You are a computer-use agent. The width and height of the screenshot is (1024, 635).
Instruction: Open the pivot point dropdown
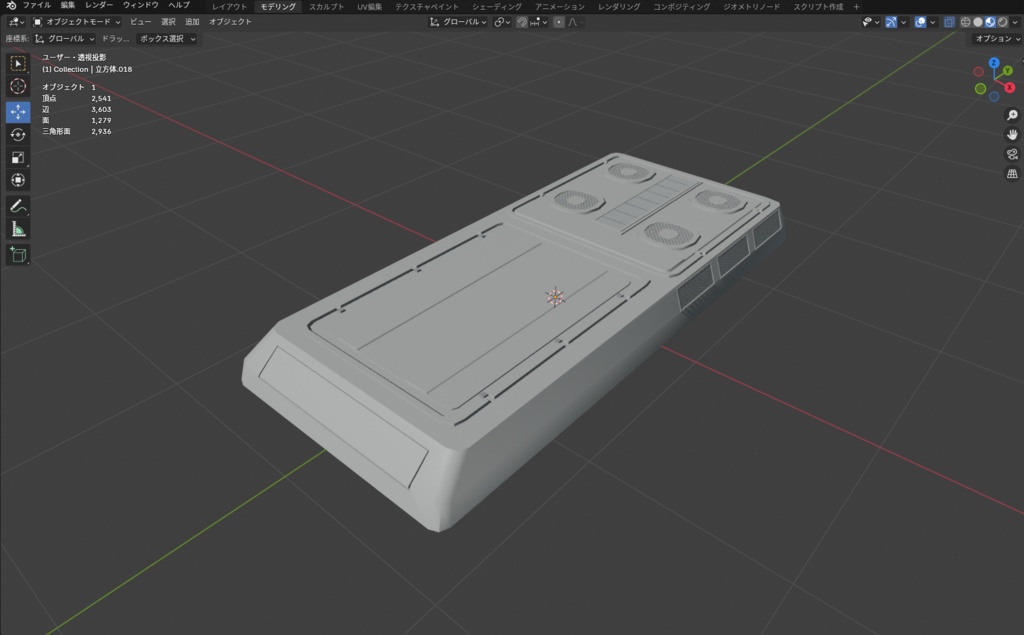[502, 22]
